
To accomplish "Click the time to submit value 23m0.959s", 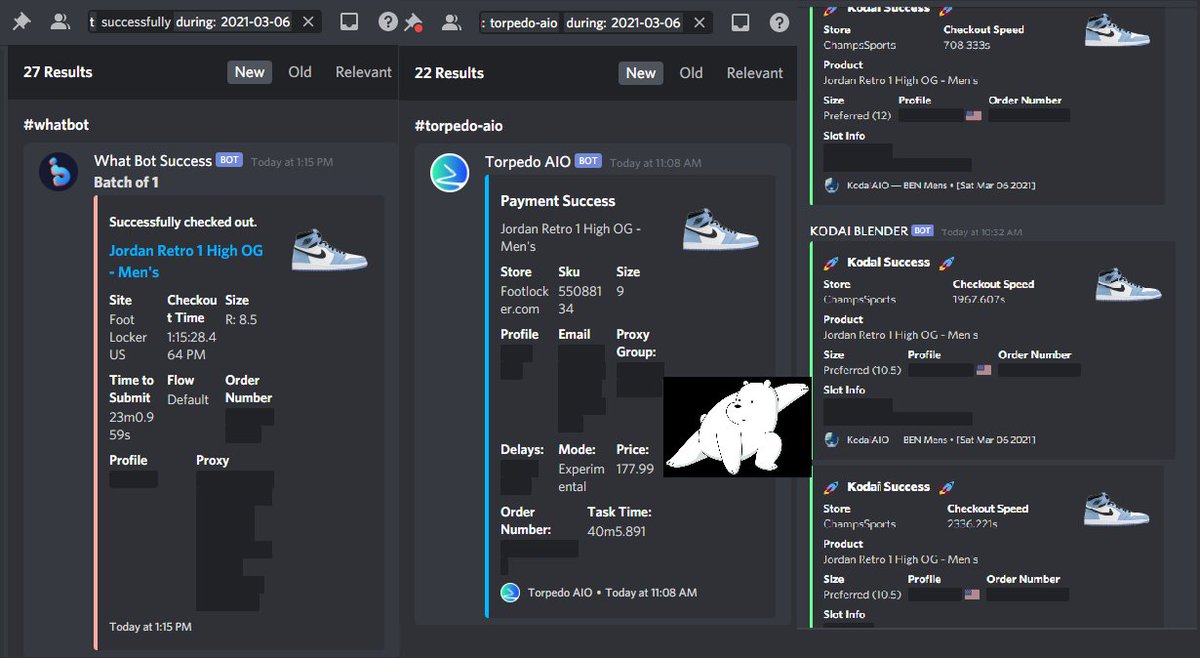I will click(x=132, y=426).
